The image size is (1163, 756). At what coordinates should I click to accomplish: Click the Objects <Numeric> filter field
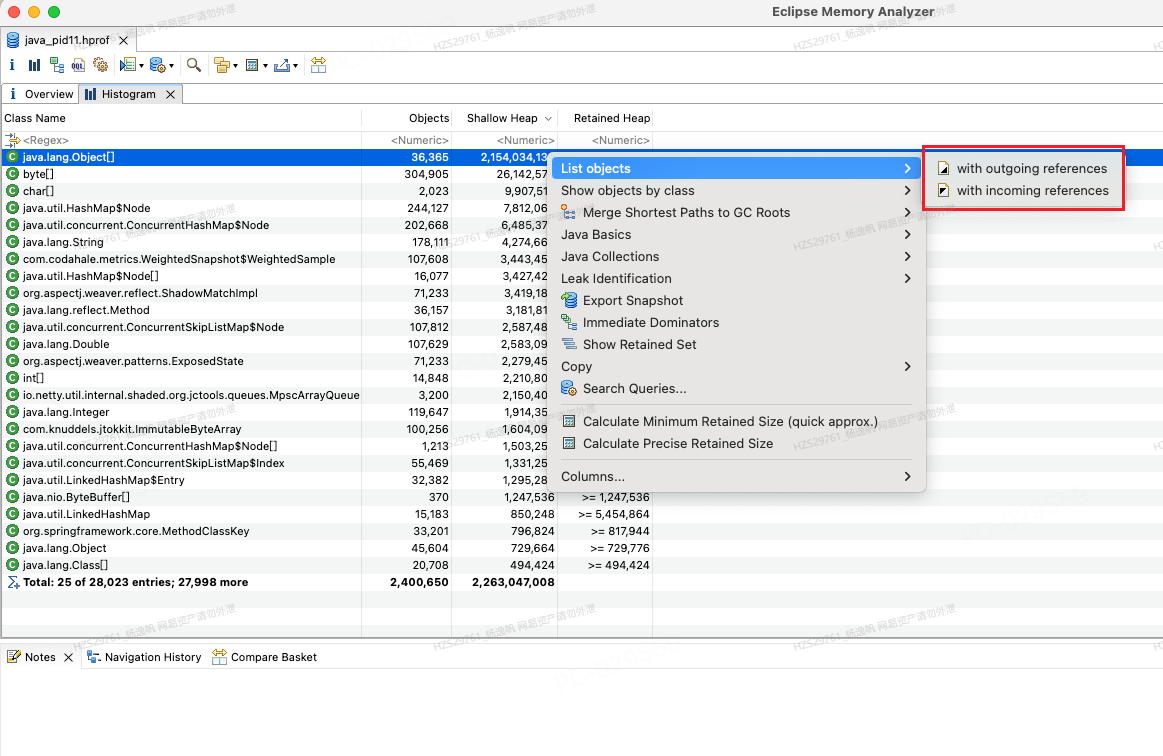tap(406, 140)
